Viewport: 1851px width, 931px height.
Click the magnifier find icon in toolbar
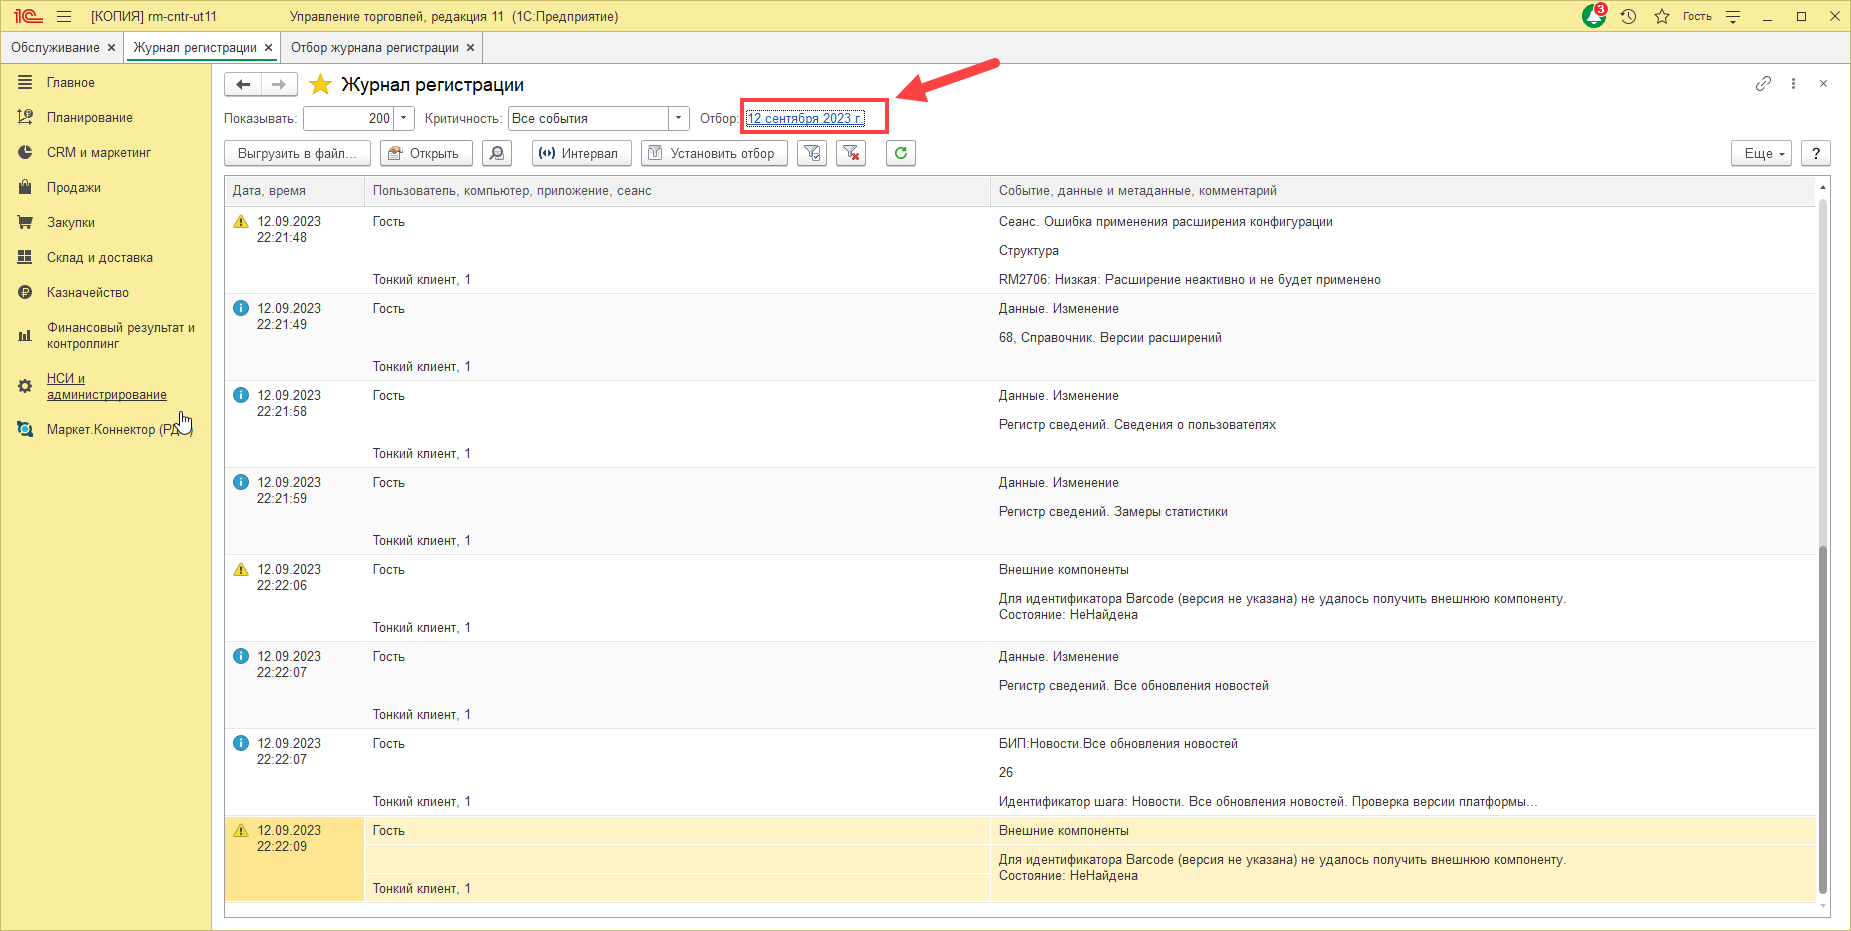497,153
